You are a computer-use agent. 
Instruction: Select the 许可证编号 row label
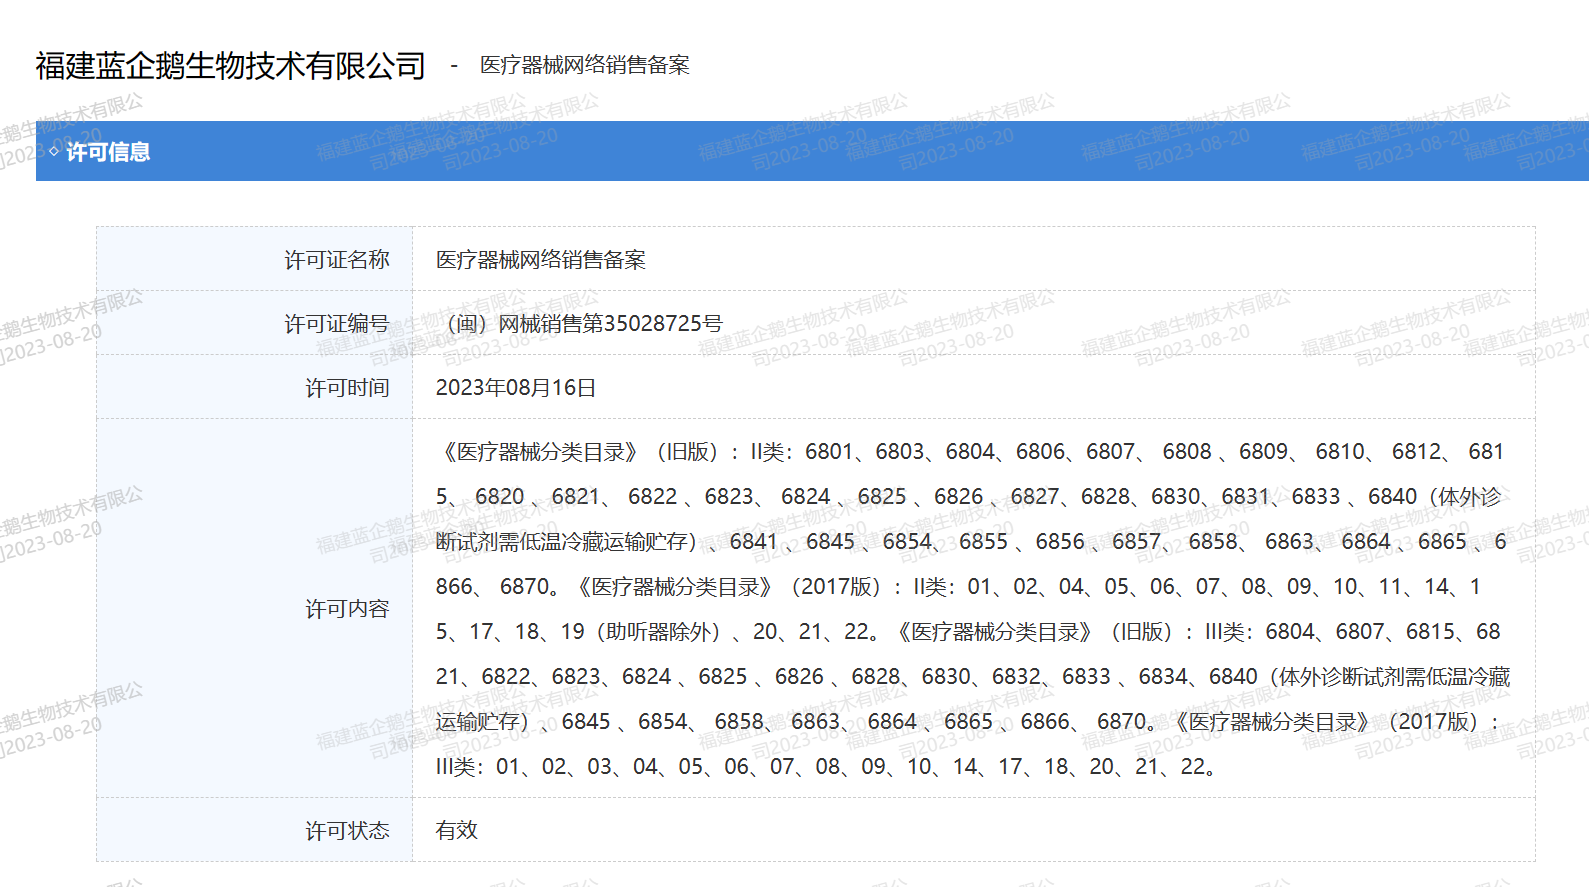click(336, 324)
